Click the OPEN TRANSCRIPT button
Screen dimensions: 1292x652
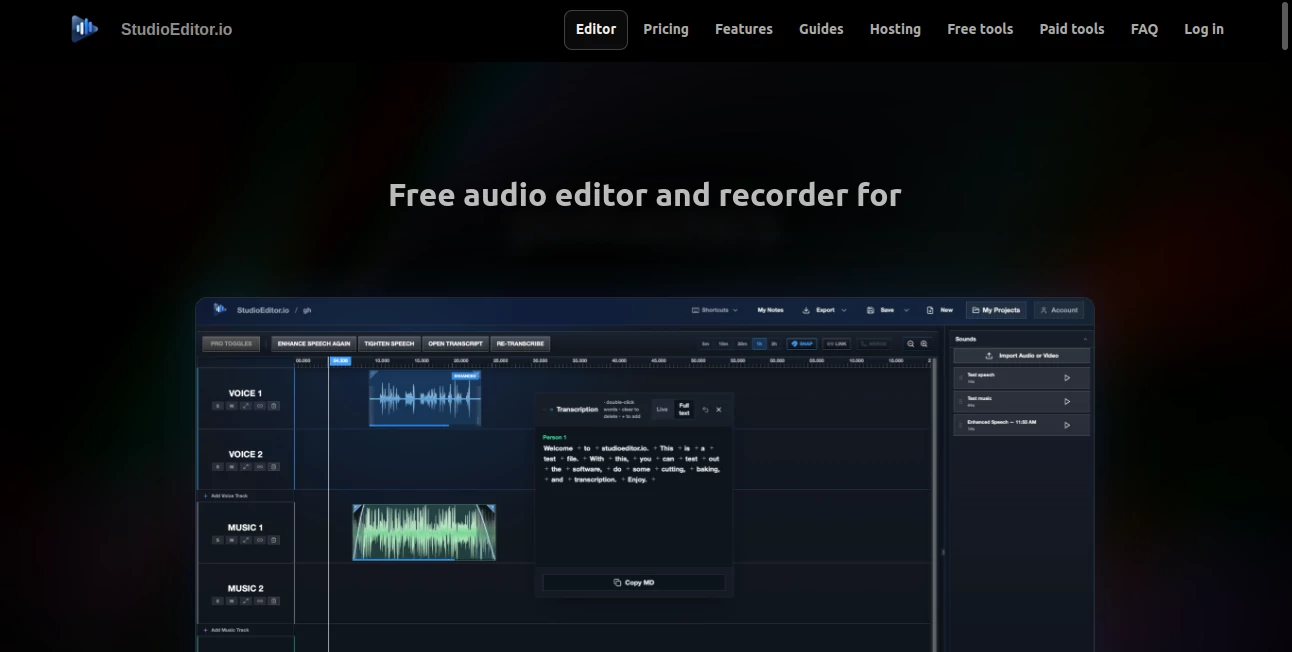click(455, 344)
